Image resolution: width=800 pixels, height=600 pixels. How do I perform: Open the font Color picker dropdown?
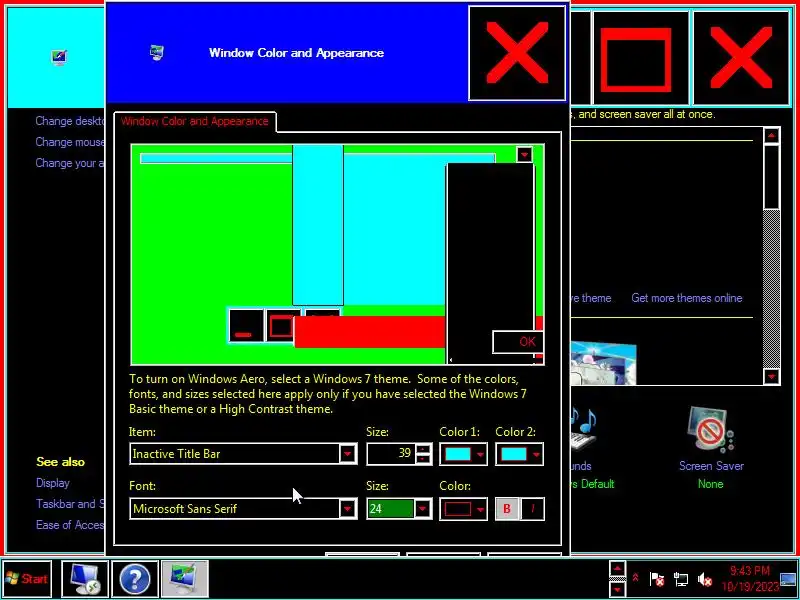463,509
